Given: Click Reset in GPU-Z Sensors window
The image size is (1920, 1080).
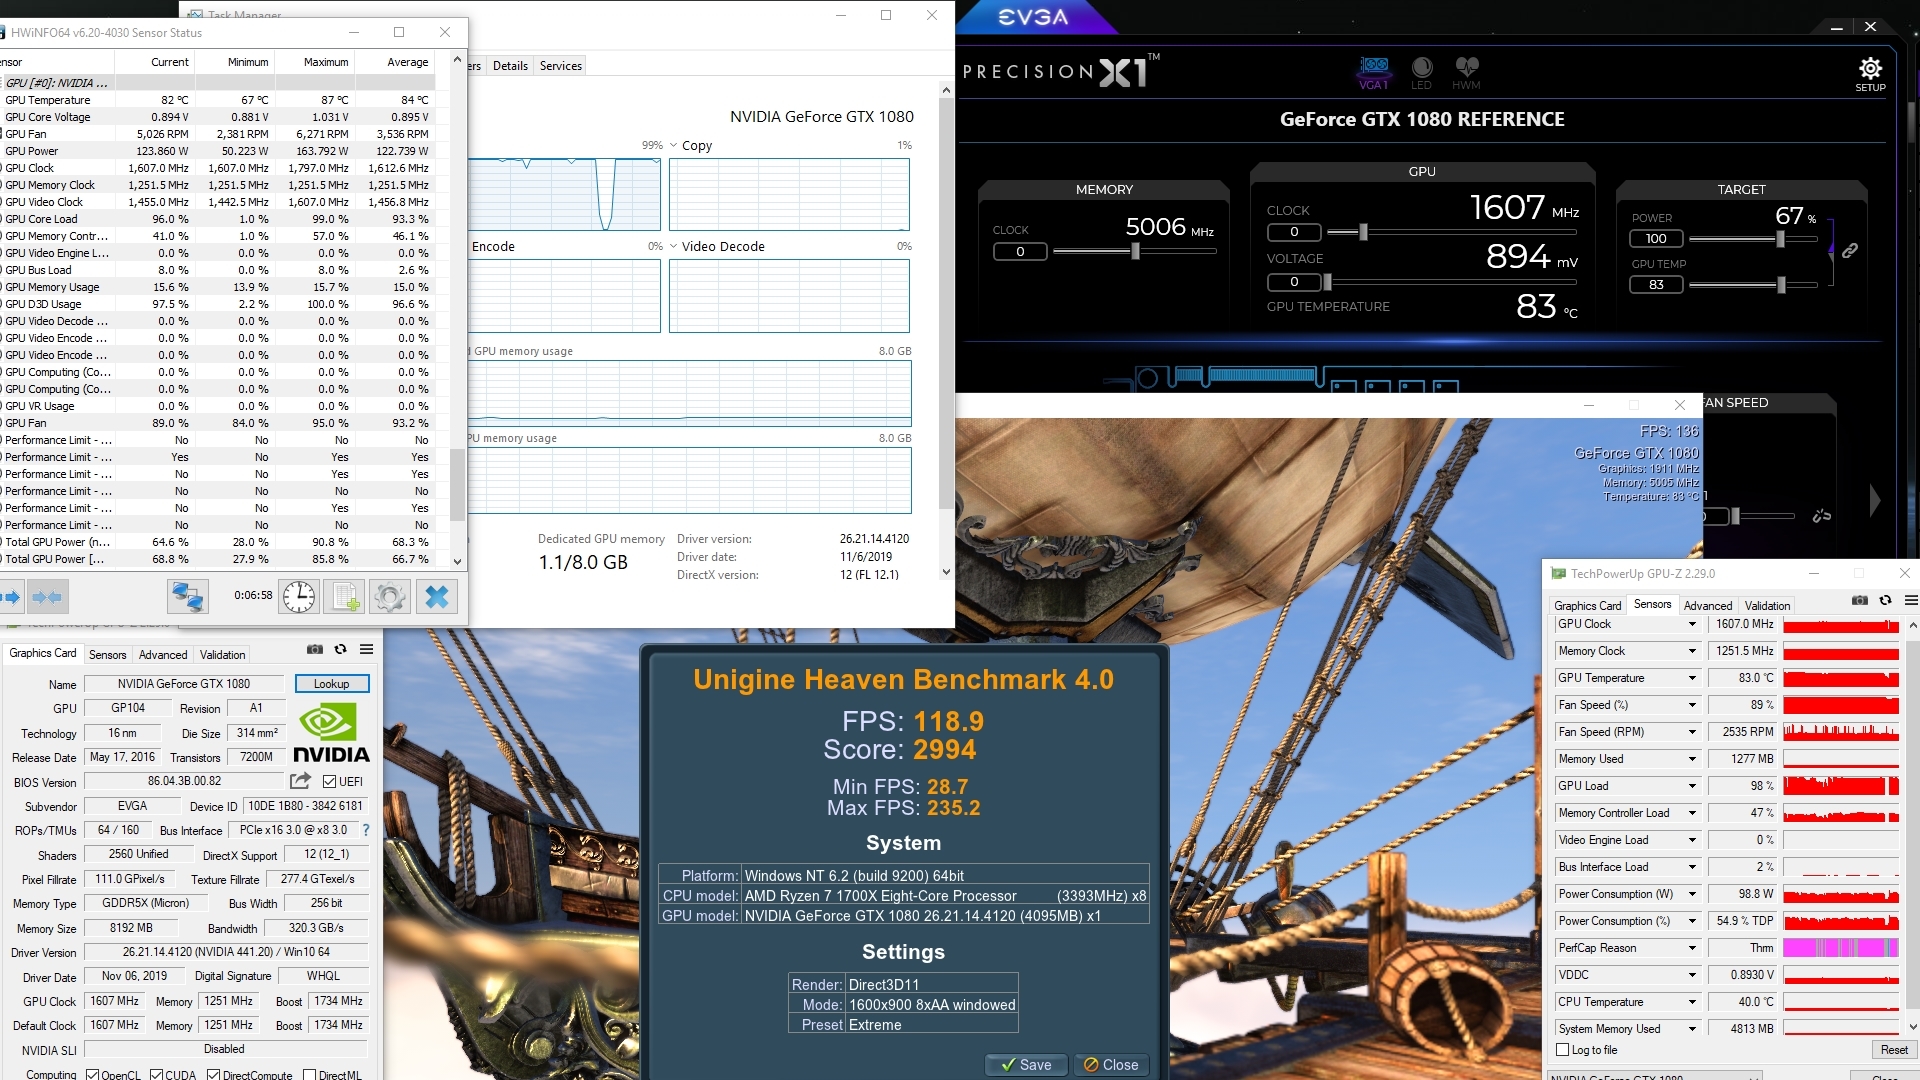Looking at the screenshot, I should pyautogui.click(x=1894, y=1050).
